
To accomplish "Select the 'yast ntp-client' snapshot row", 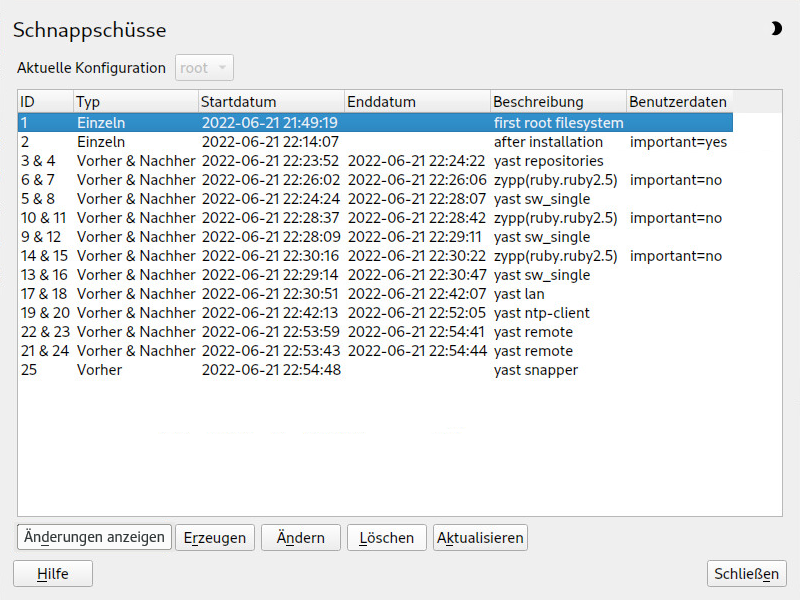I will coord(375,313).
